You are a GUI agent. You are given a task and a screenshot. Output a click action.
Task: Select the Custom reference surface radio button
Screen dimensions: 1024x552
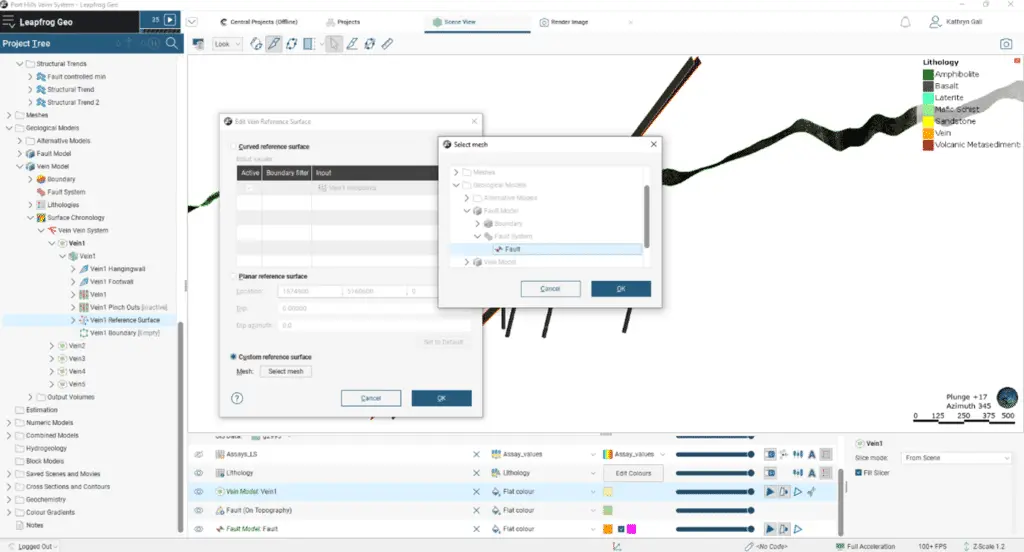pos(233,357)
